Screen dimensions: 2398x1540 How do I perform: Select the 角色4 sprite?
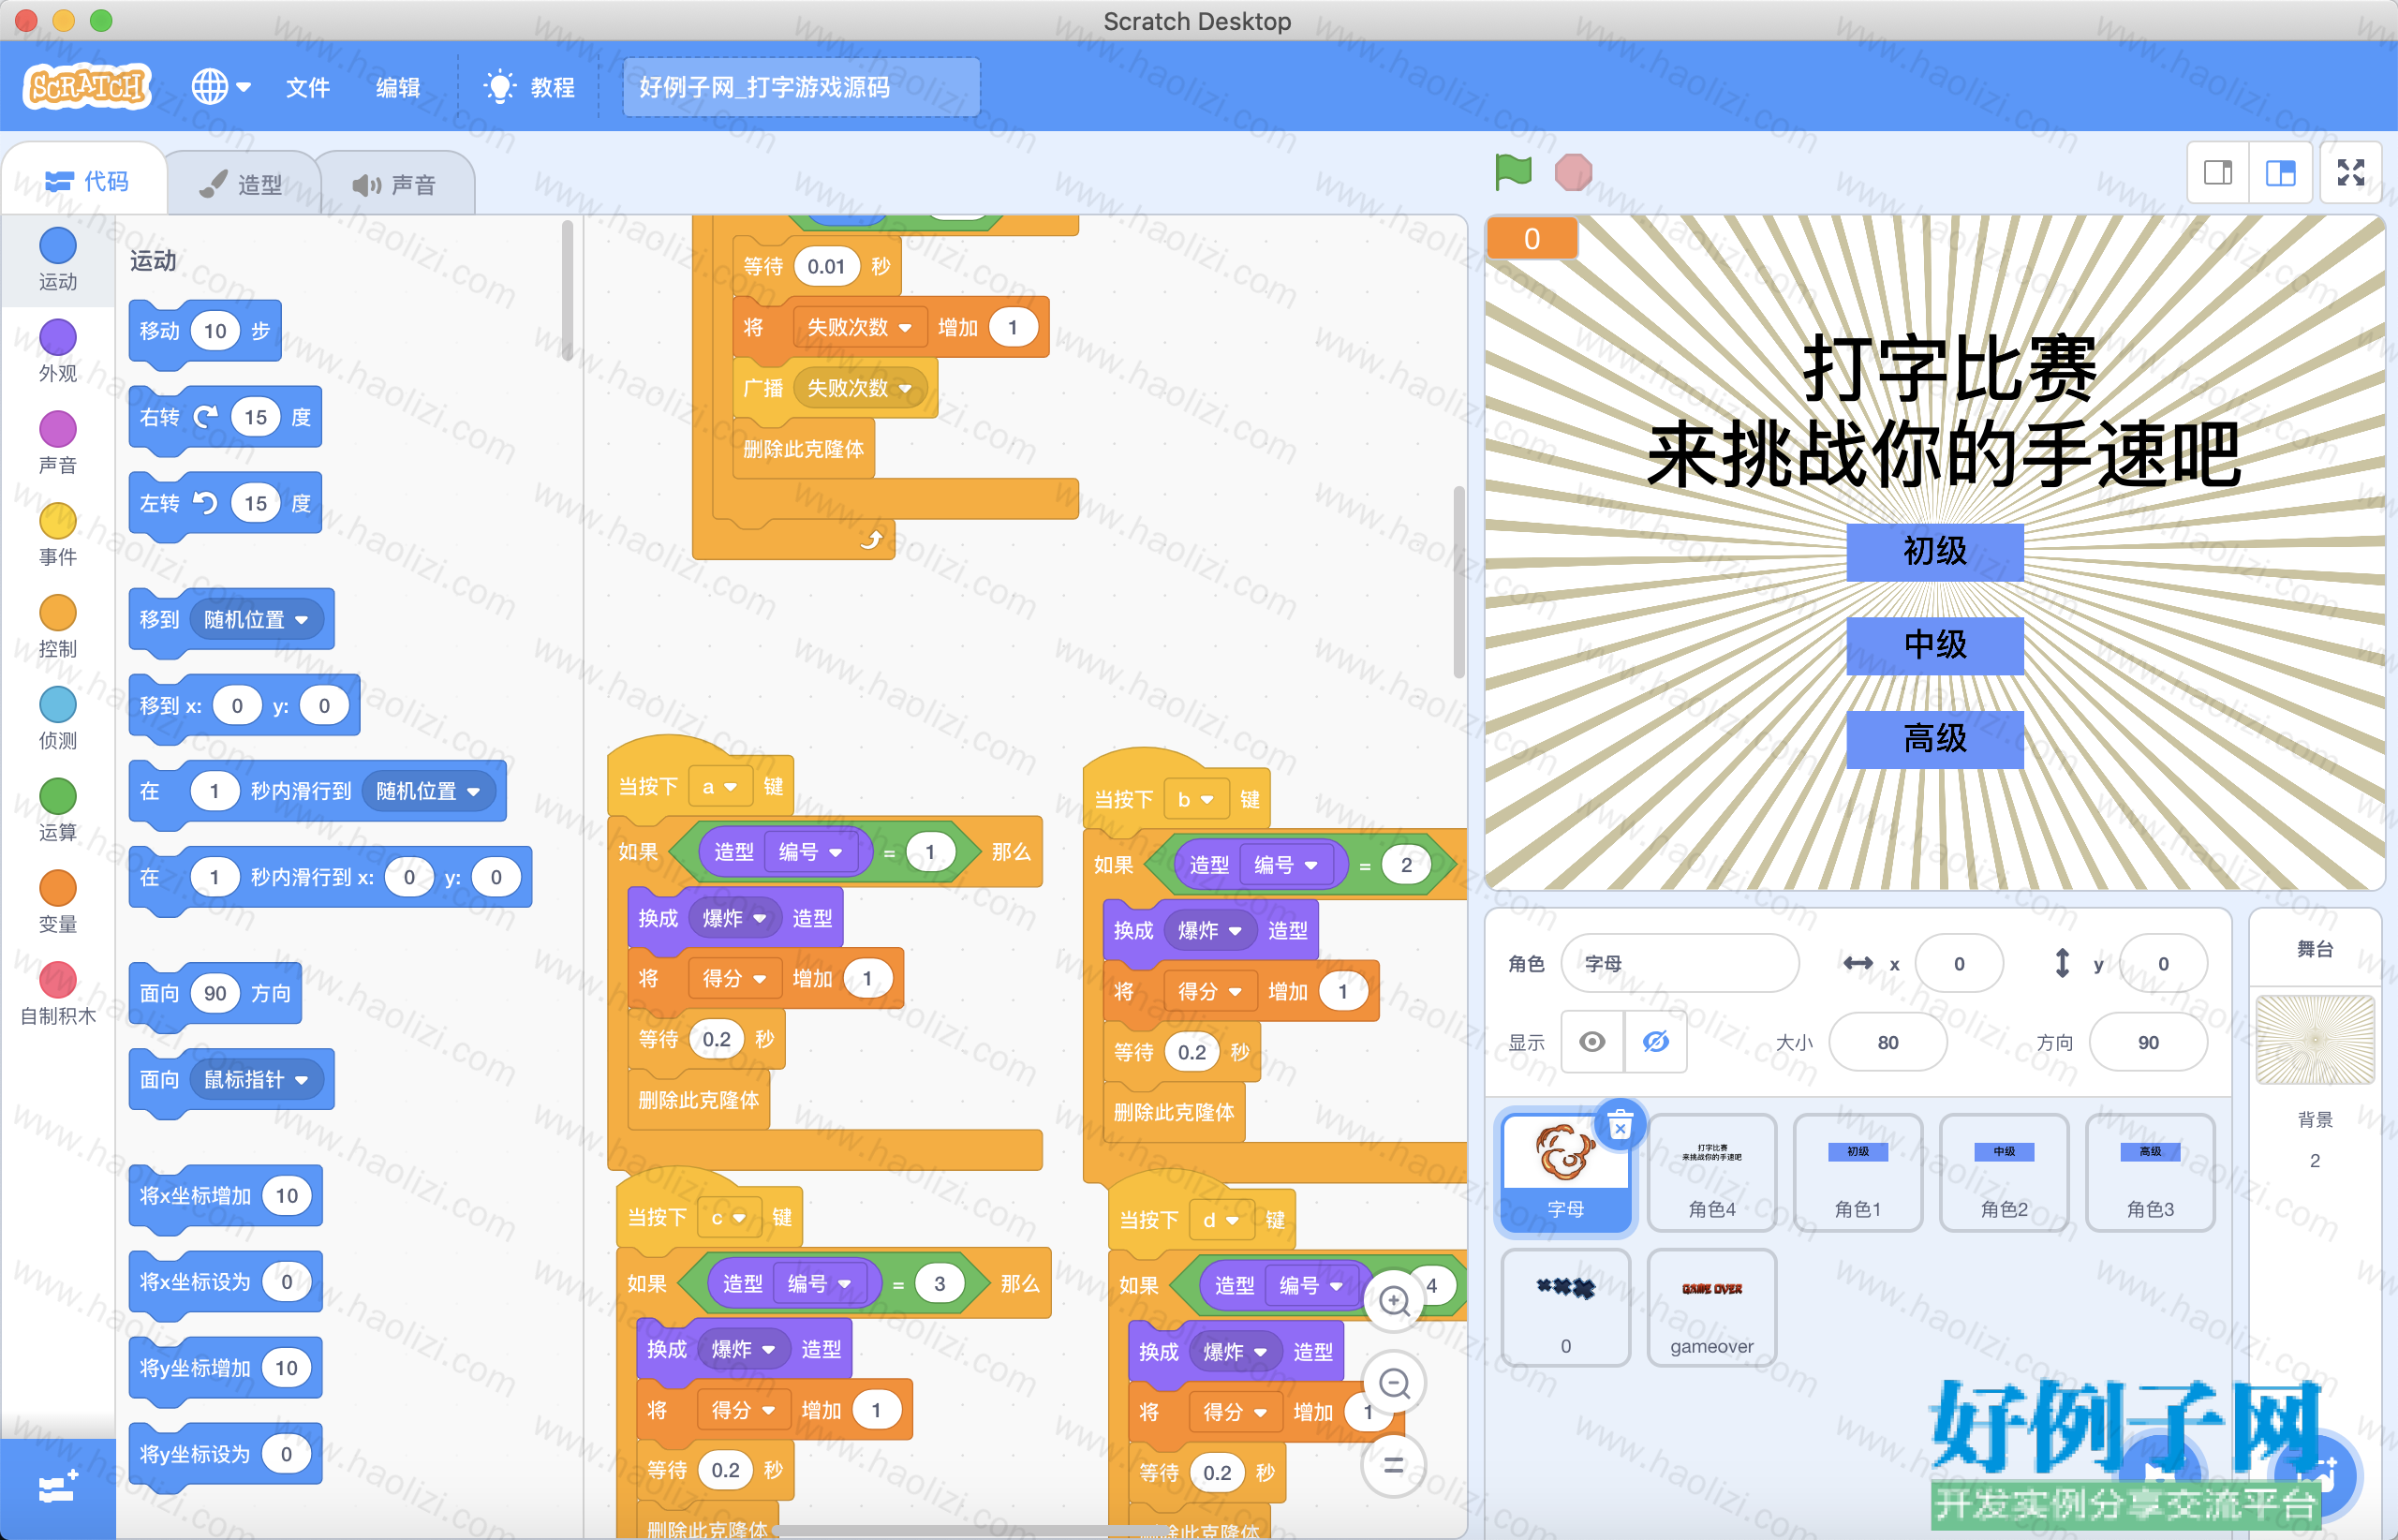tap(1712, 1172)
